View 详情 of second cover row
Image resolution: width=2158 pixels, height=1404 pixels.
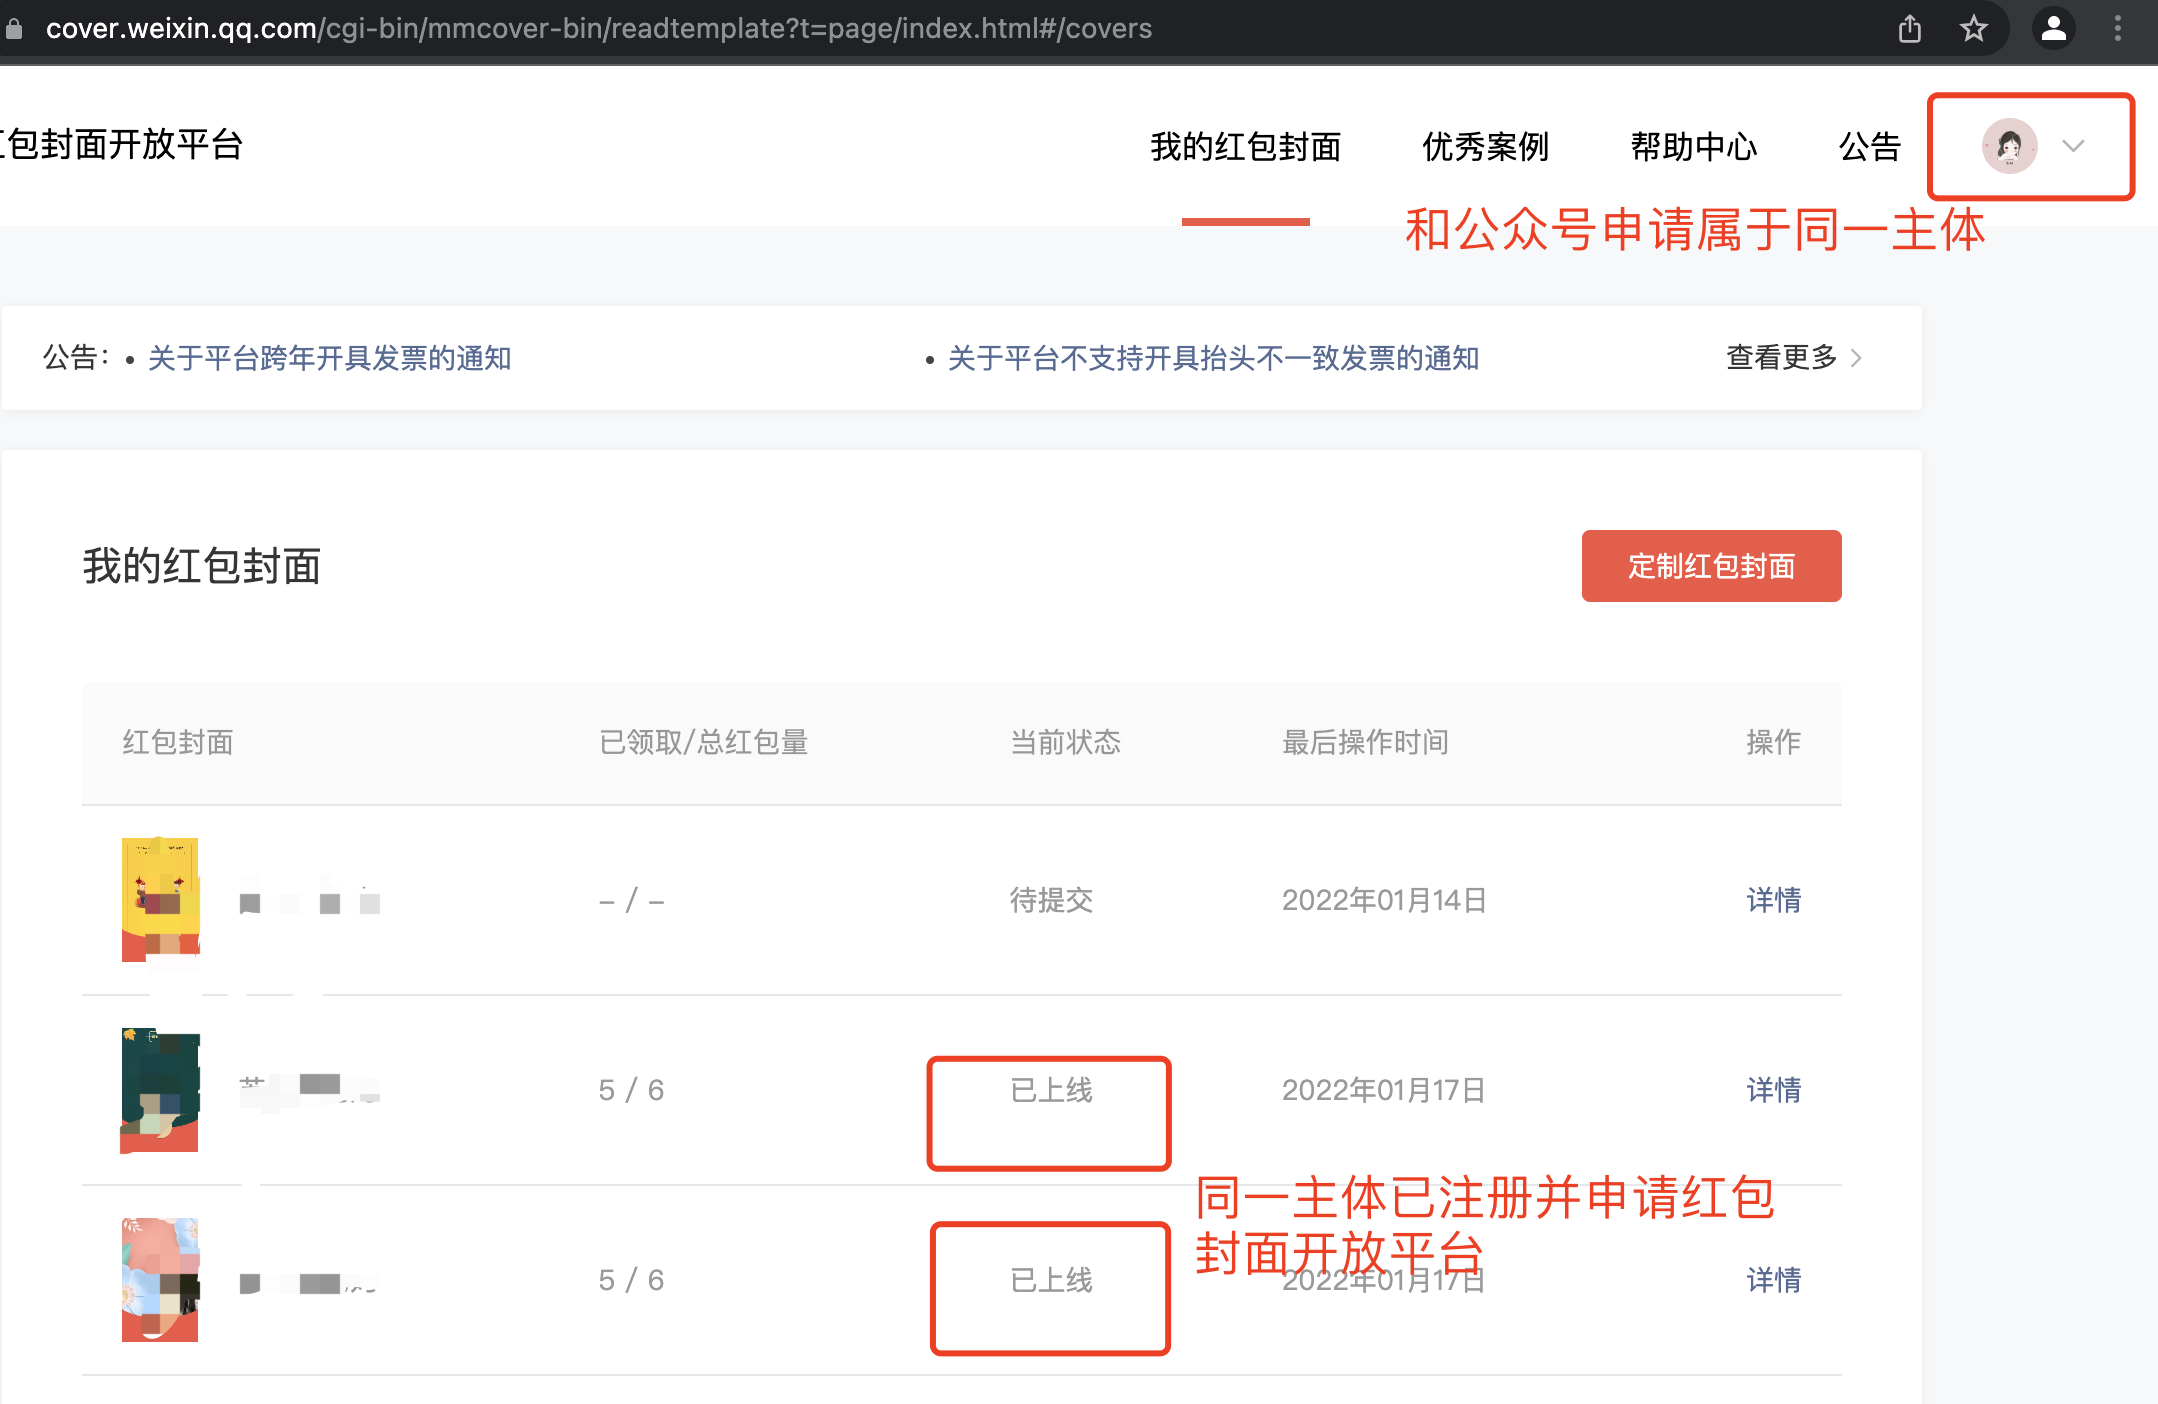point(1773,1090)
